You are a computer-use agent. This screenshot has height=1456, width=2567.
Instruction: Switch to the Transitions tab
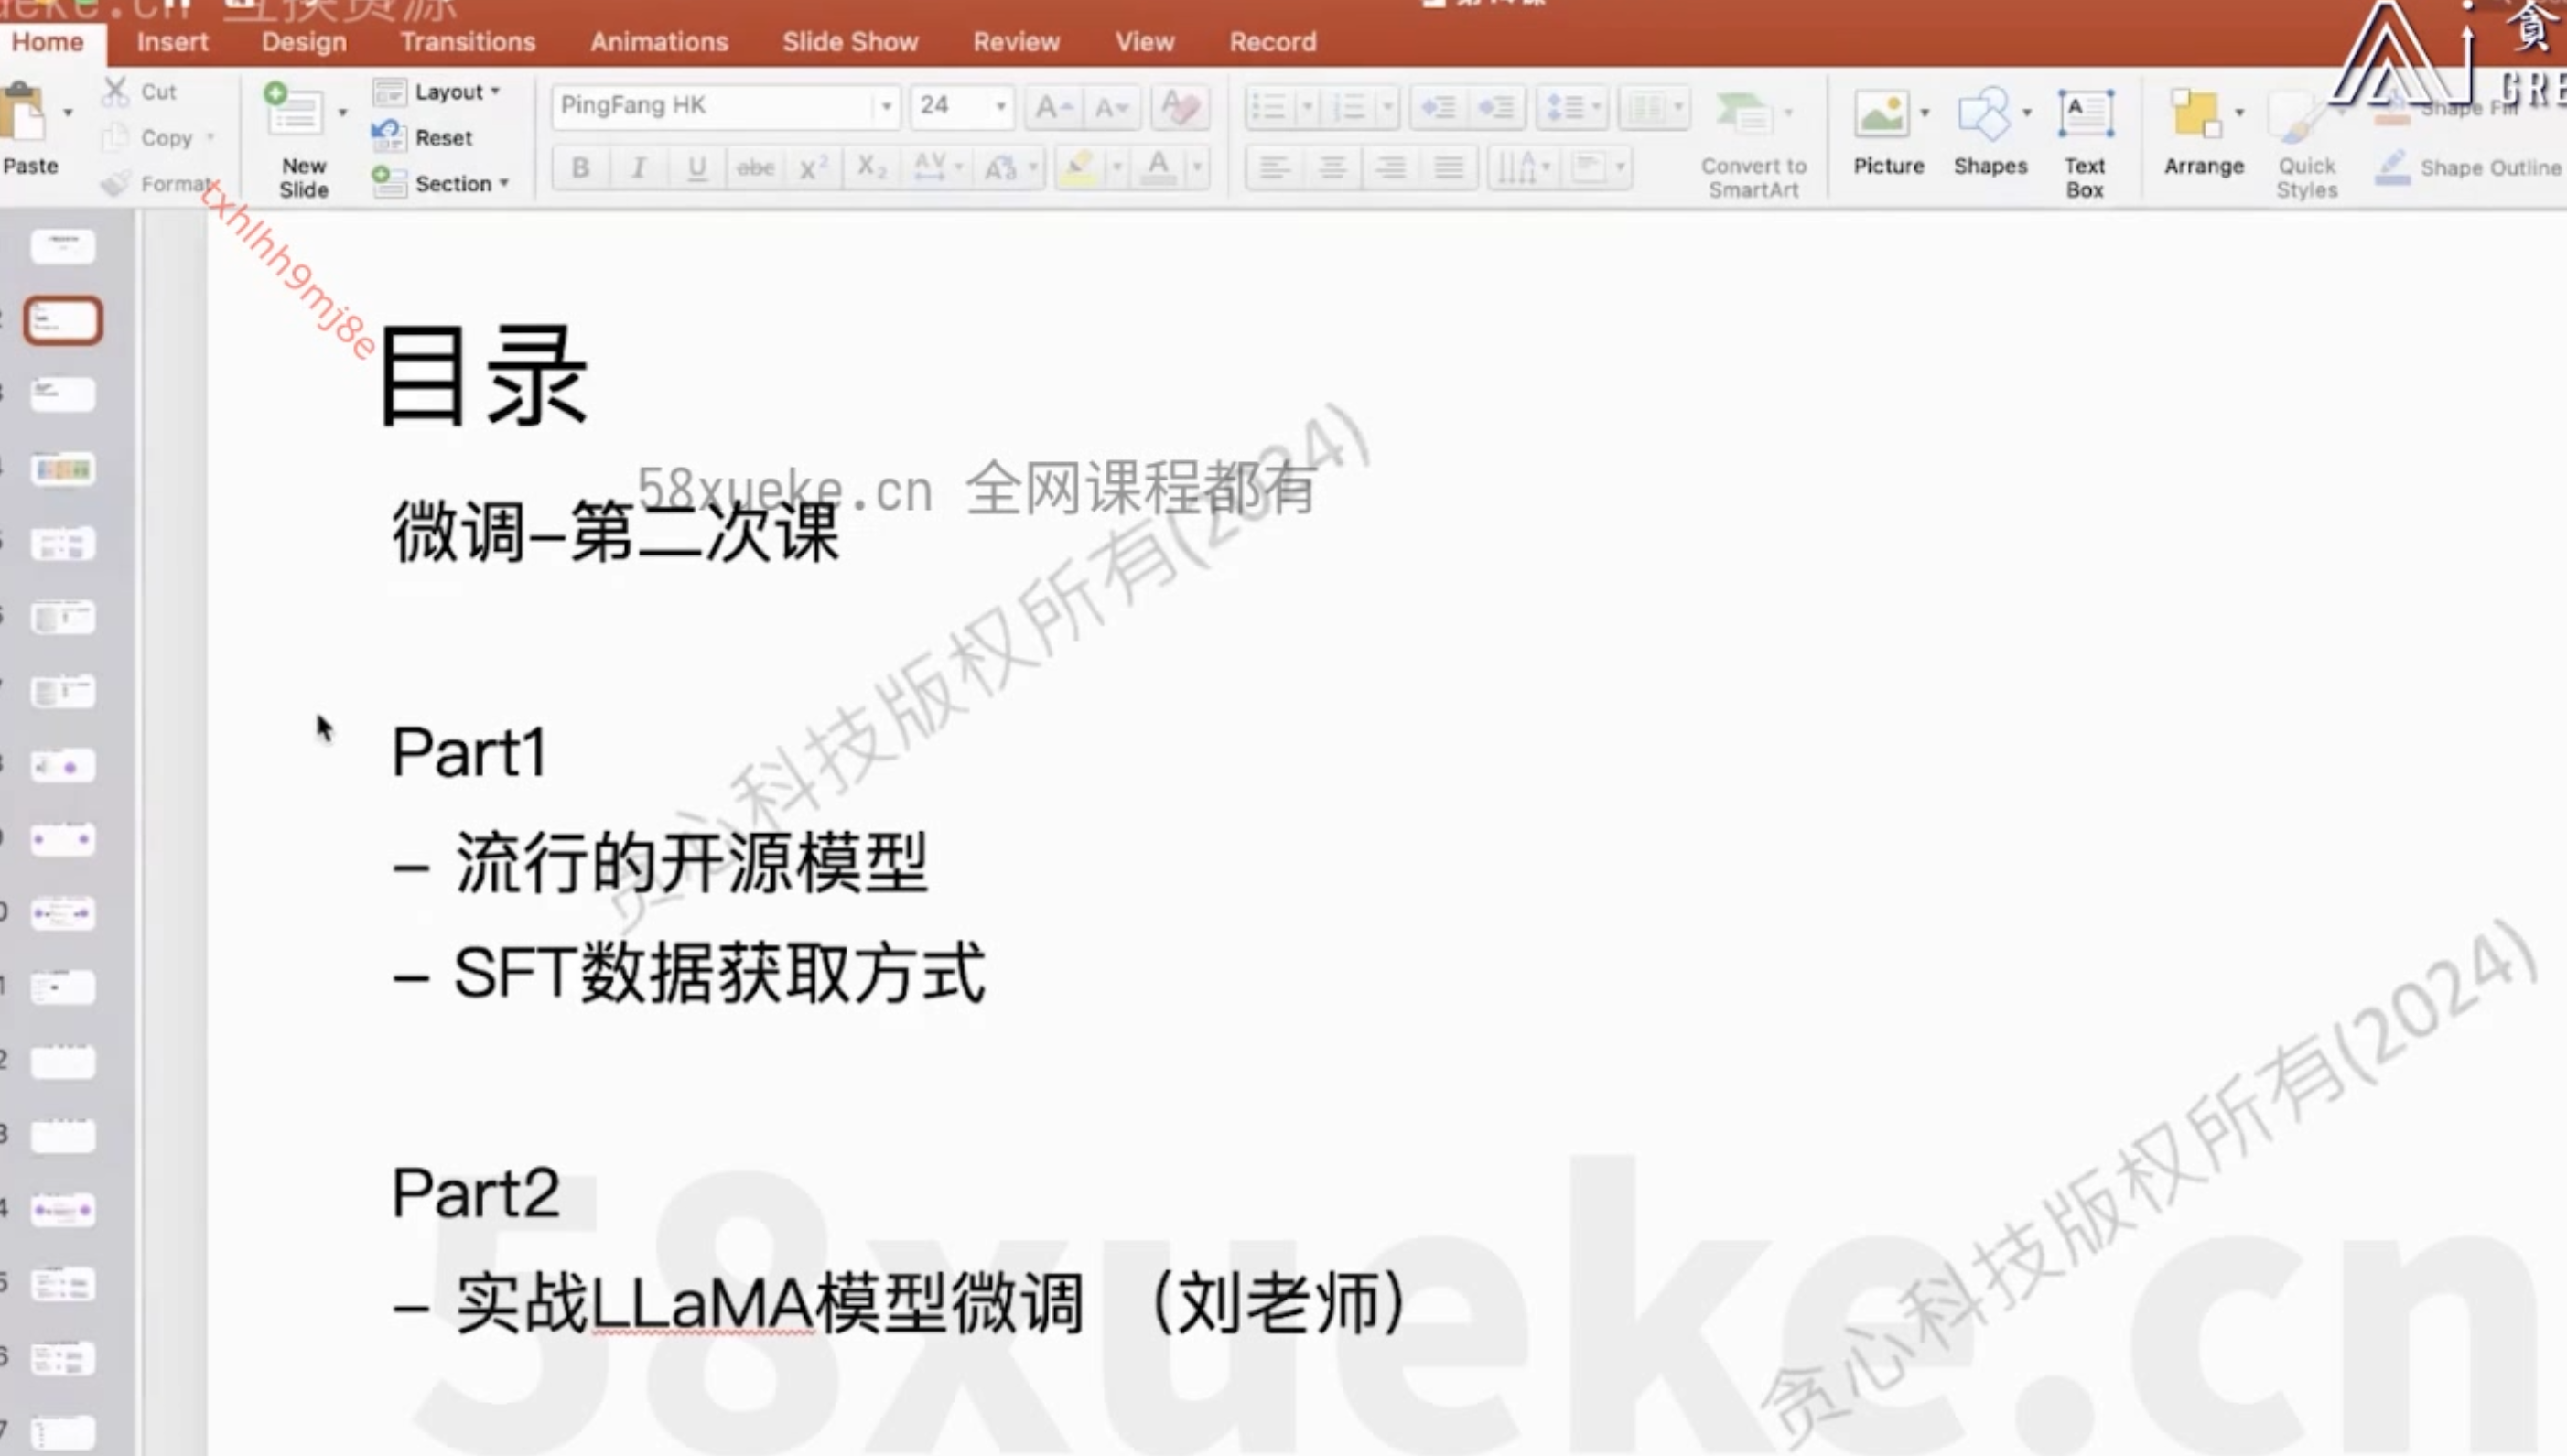coord(468,42)
